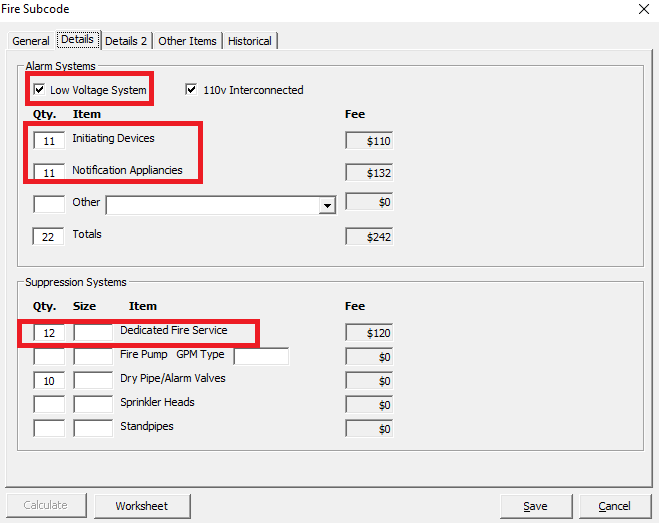Click the Dry Pipe/Alarm Valves quantity field
This screenshot has height=523, width=659.
[49, 380]
